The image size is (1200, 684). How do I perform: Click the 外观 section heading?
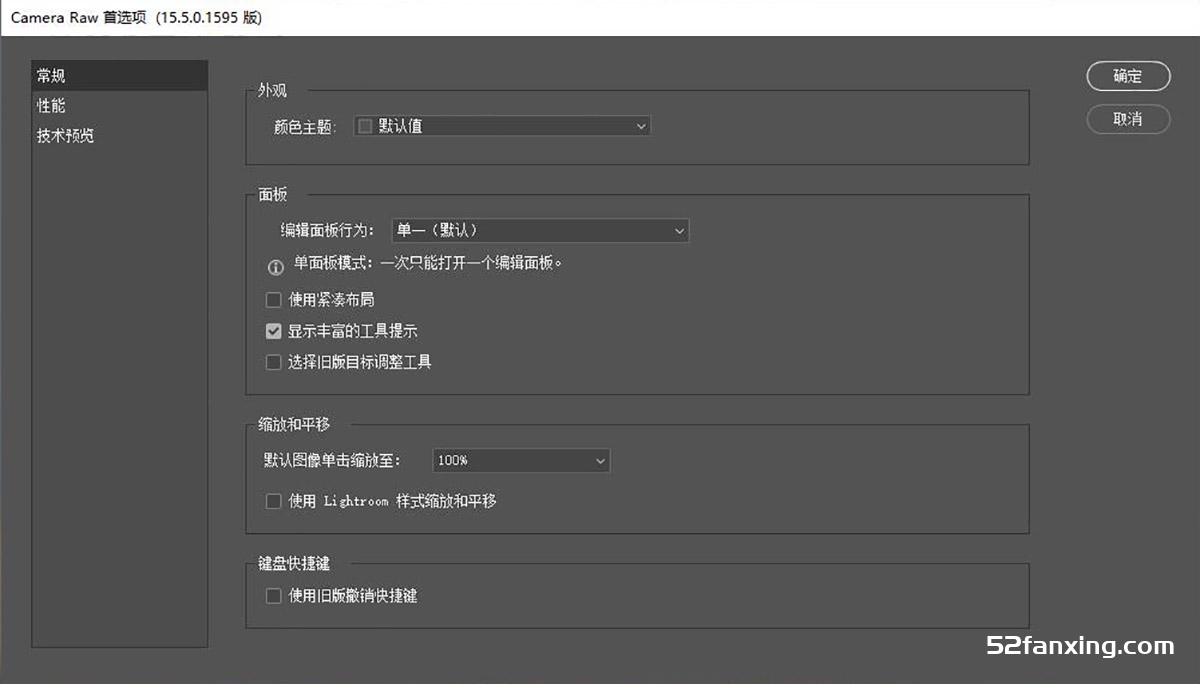[272, 90]
